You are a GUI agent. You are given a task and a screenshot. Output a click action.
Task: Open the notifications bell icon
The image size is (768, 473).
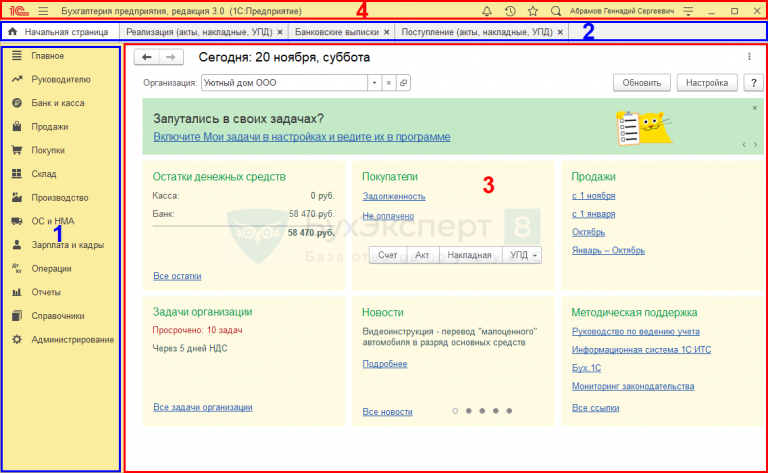pos(486,11)
